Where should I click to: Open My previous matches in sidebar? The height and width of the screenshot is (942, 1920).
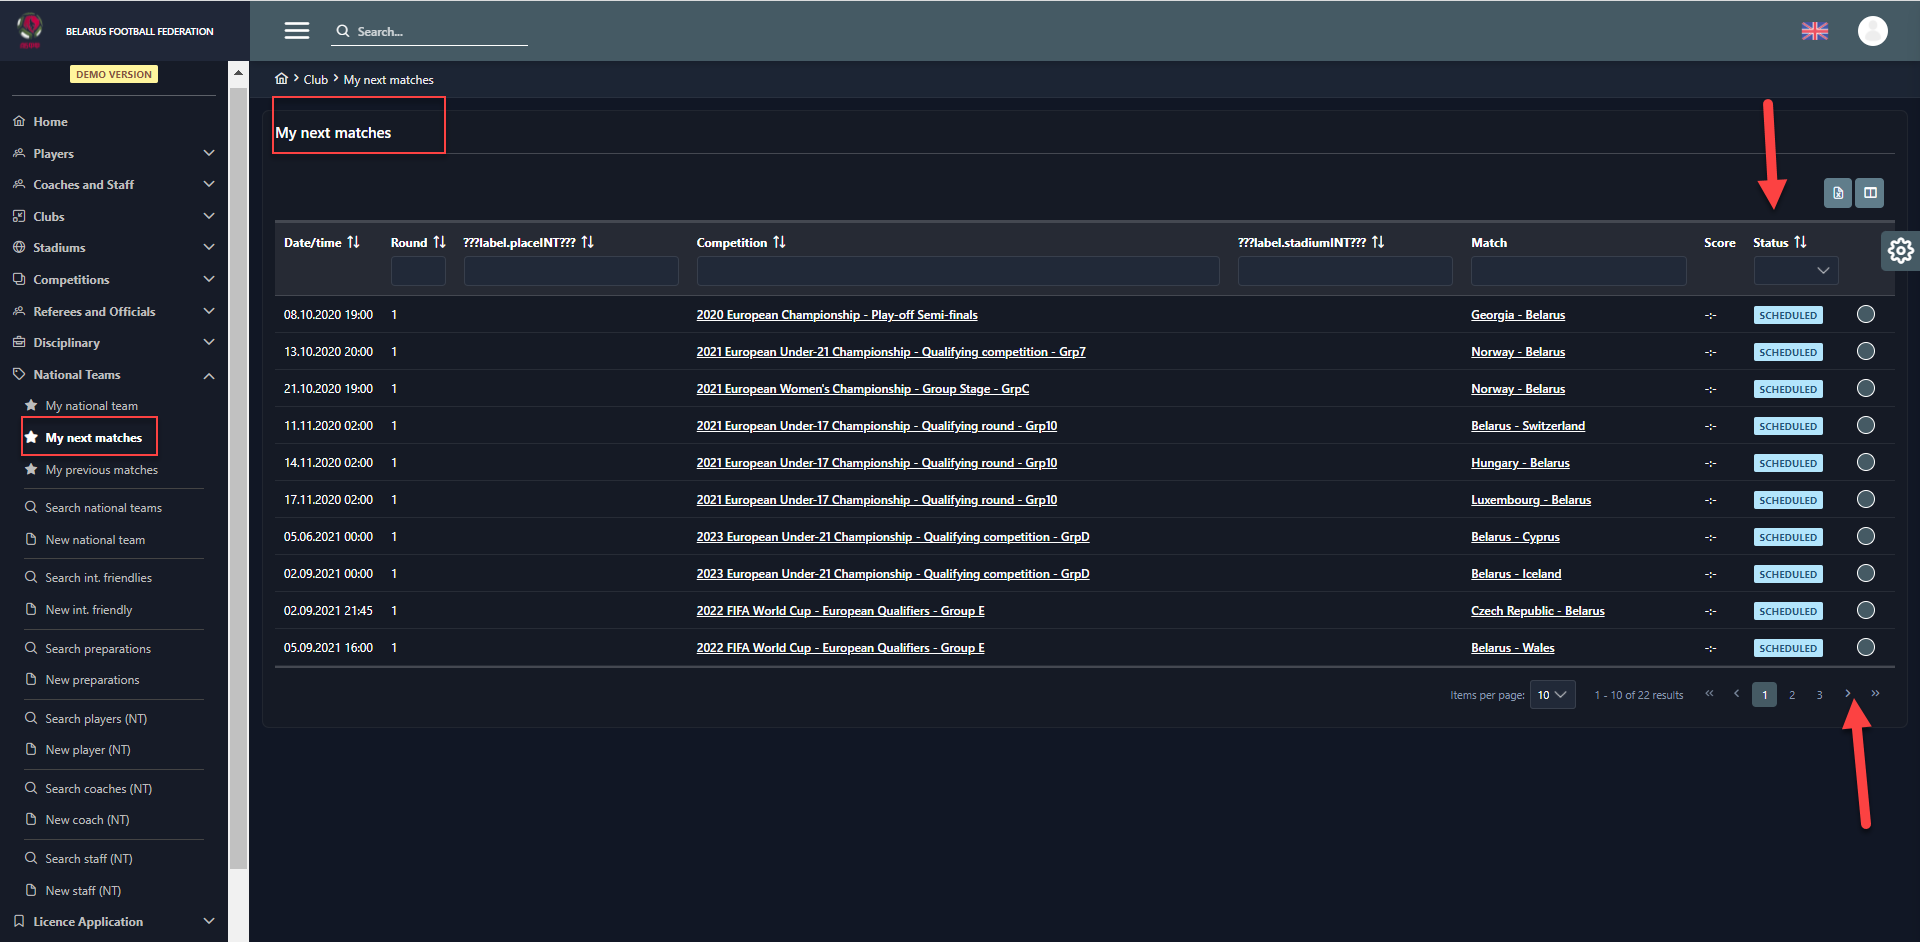(x=101, y=470)
